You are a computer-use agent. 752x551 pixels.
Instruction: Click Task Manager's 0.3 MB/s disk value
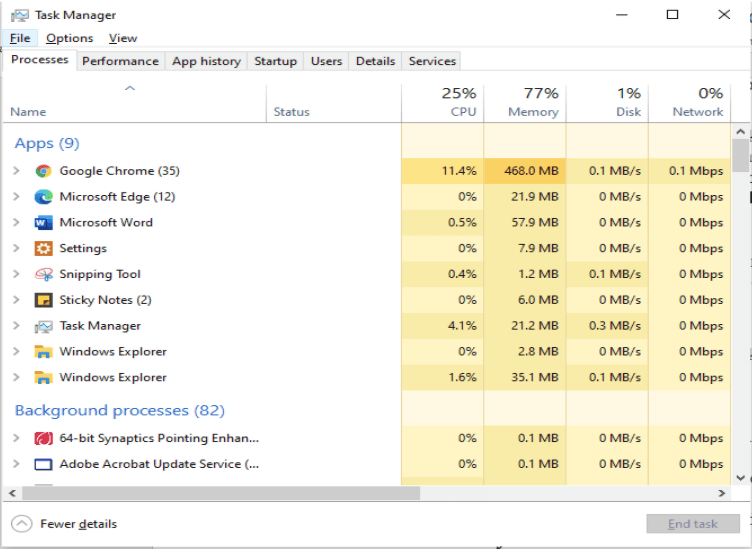click(x=615, y=326)
